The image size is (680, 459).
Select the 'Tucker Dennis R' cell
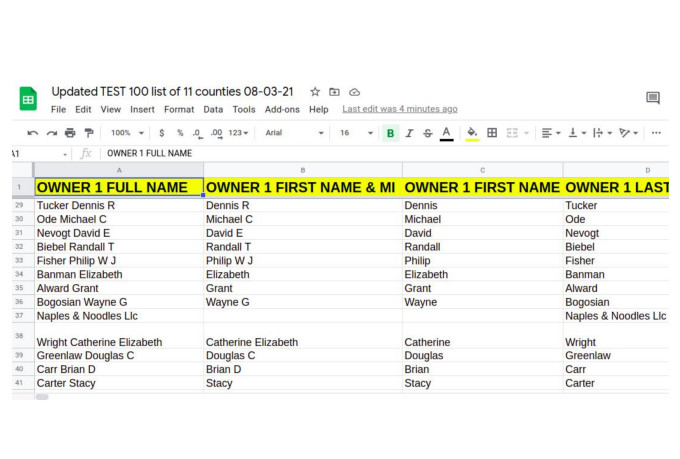119,205
